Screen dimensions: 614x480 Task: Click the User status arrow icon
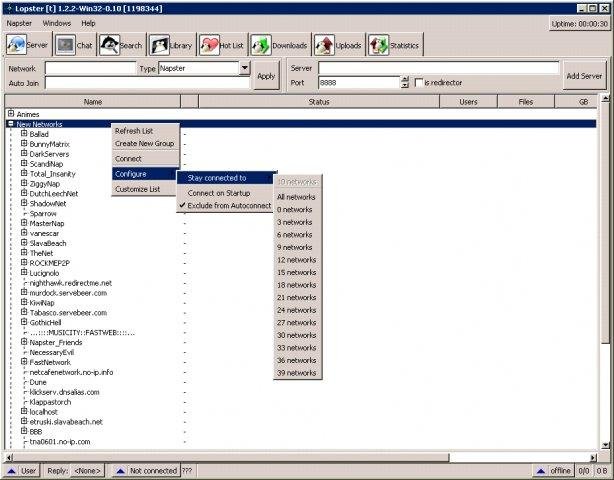(x=11, y=471)
